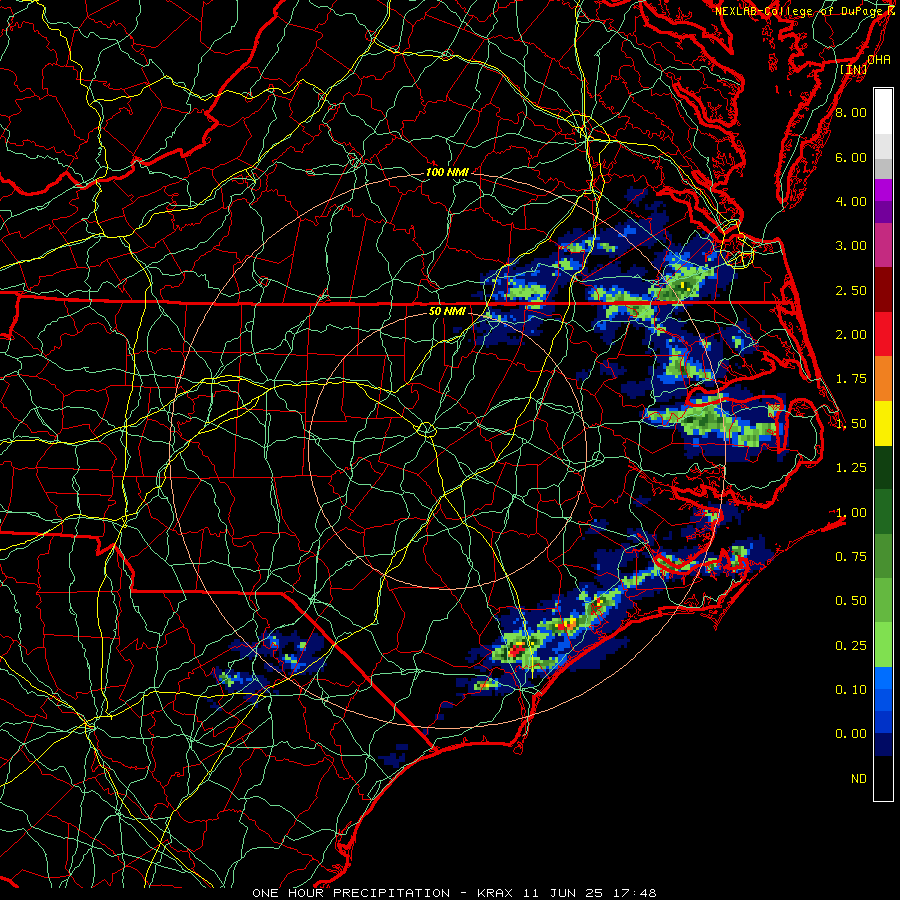Pick the bright red swatch in the color scale

883,334
